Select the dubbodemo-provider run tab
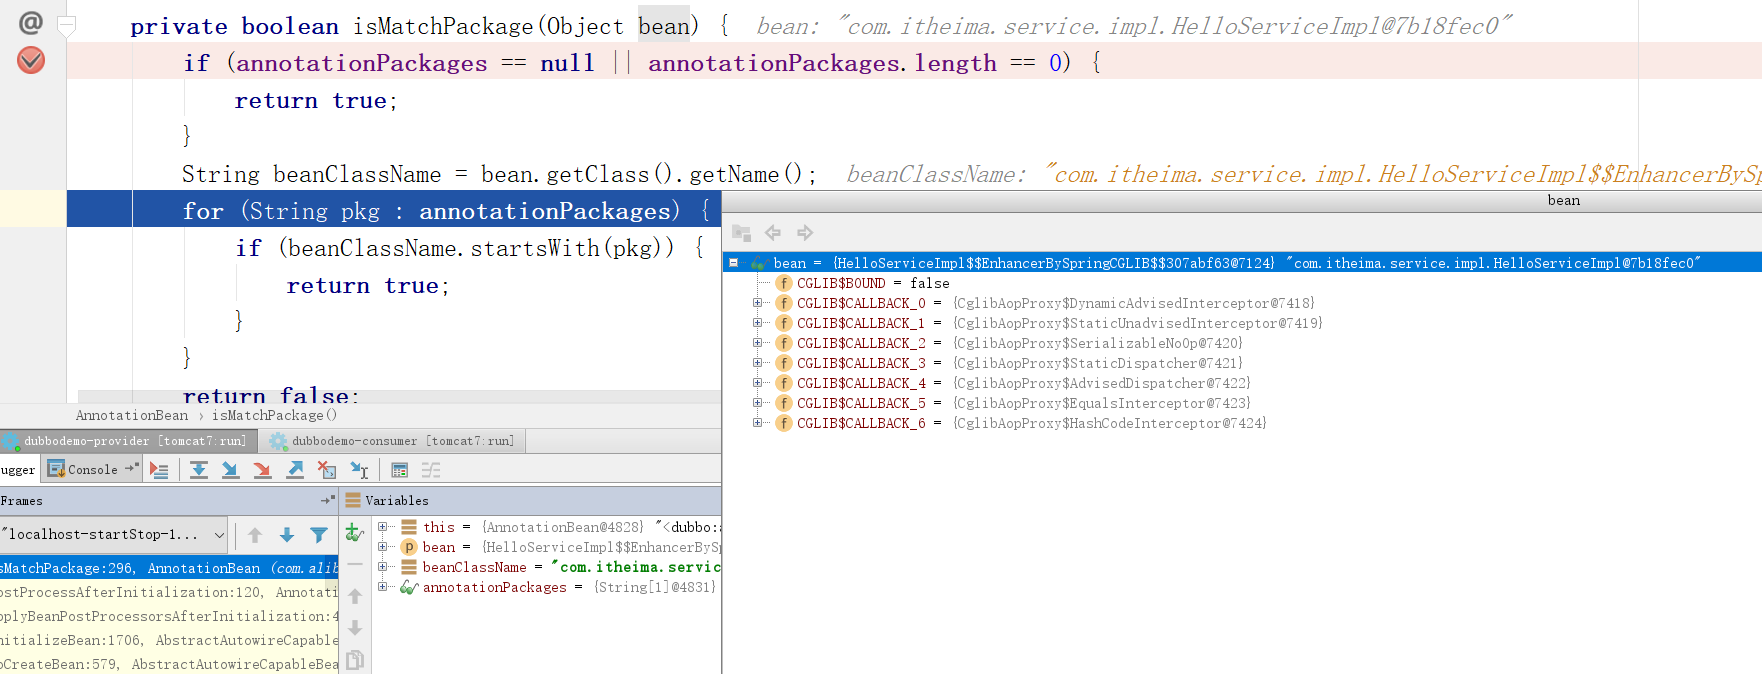The image size is (1762, 674). pyautogui.click(x=128, y=441)
